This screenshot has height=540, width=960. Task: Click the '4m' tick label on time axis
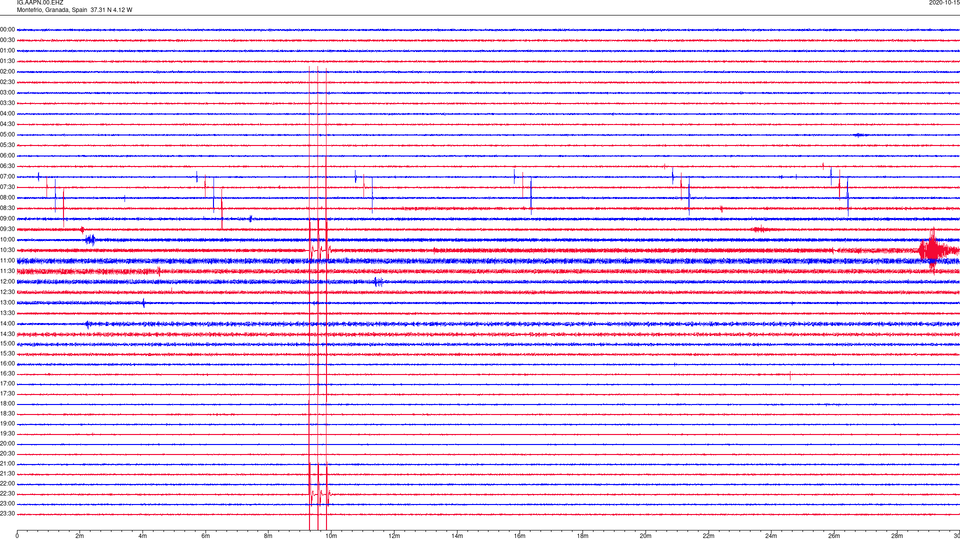(143, 536)
